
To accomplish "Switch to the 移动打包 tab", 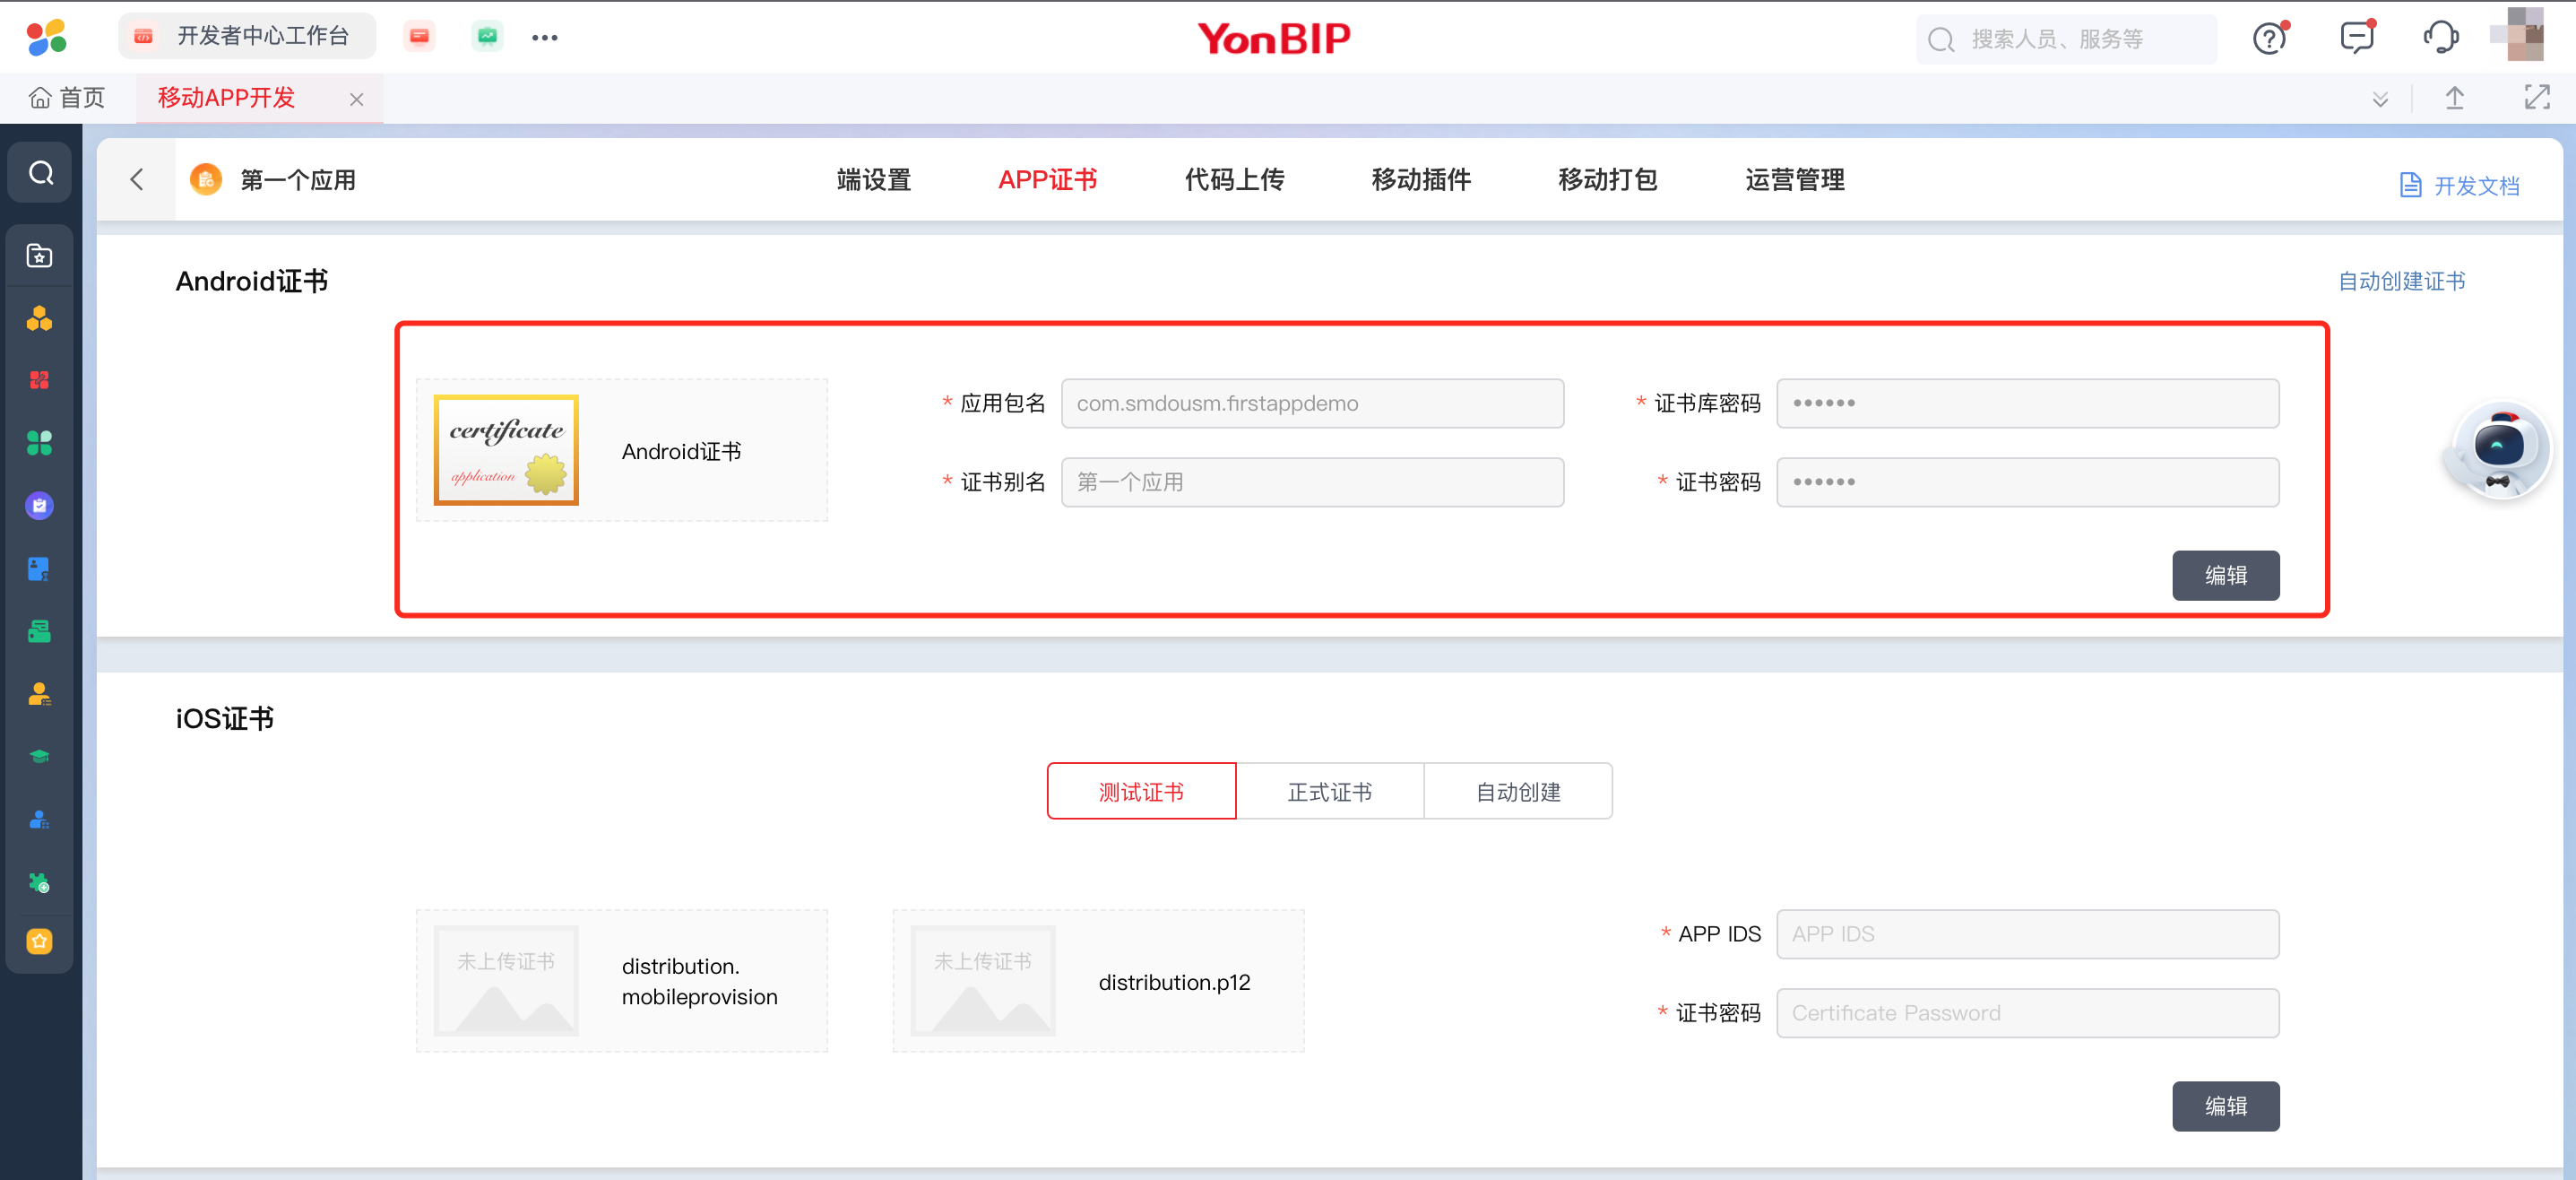I will click(1607, 180).
